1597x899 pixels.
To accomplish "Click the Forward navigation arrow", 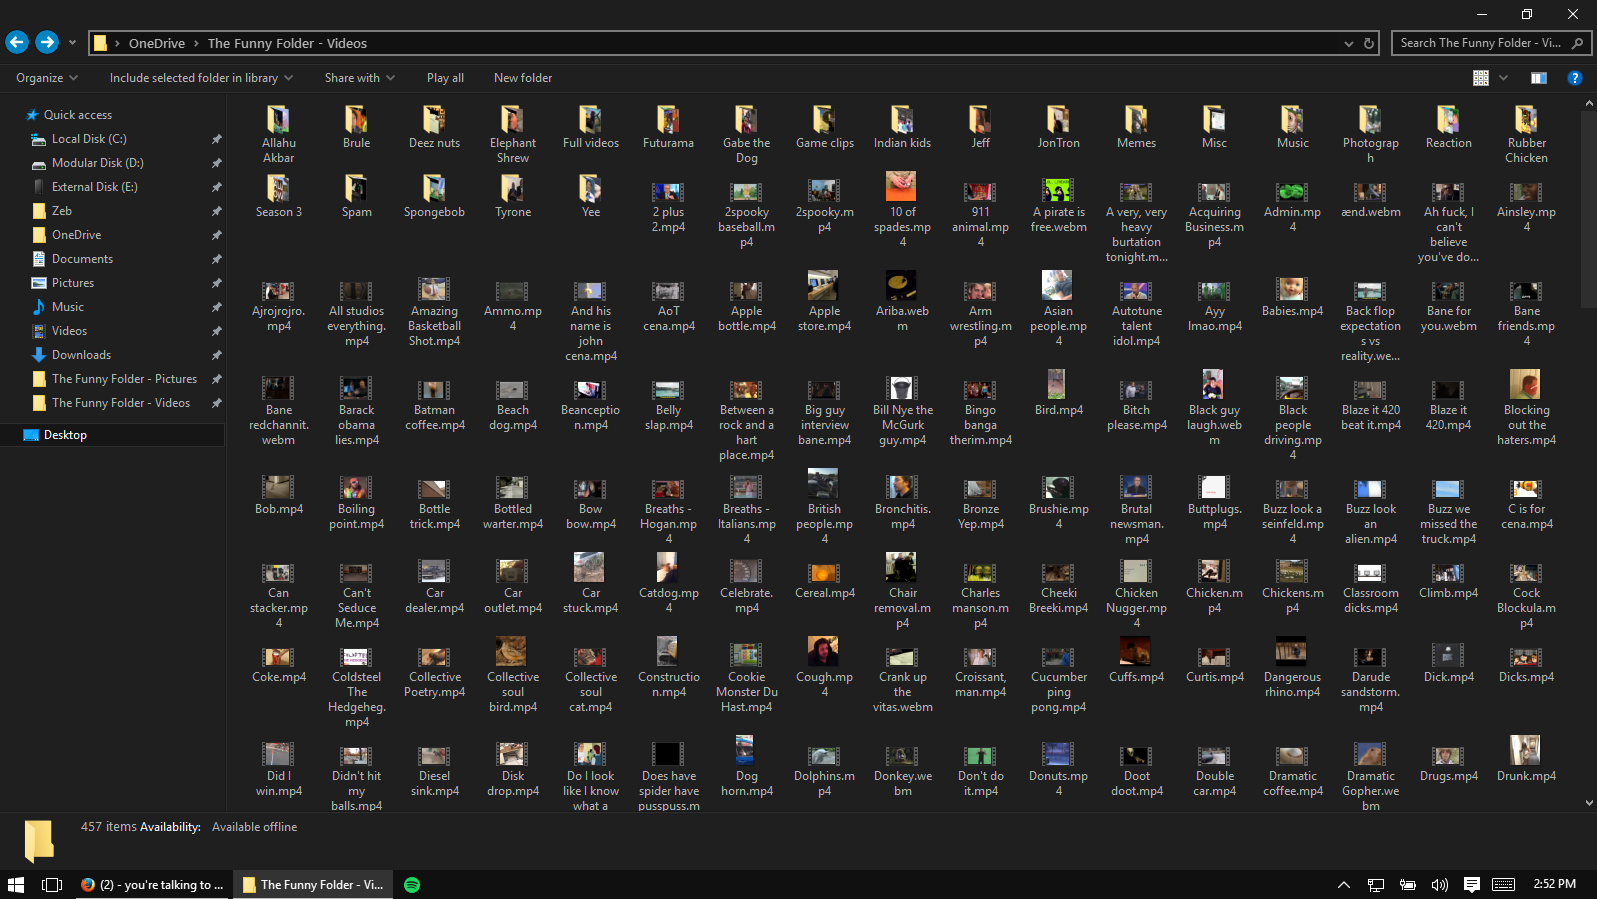I will click(x=47, y=42).
